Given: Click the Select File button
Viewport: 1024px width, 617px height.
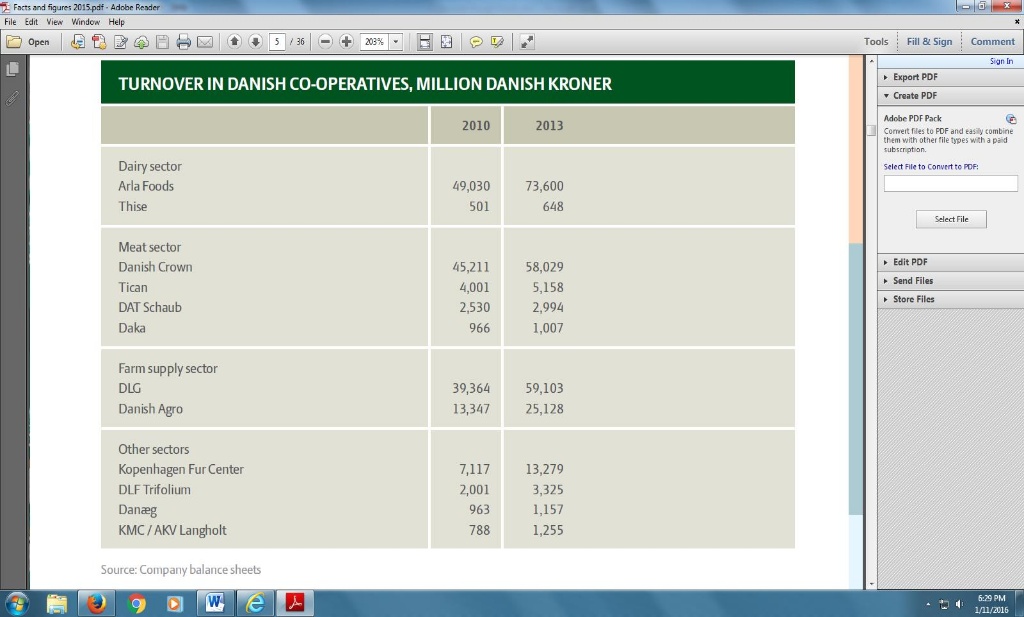Looking at the screenshot, I should (951, 219).
